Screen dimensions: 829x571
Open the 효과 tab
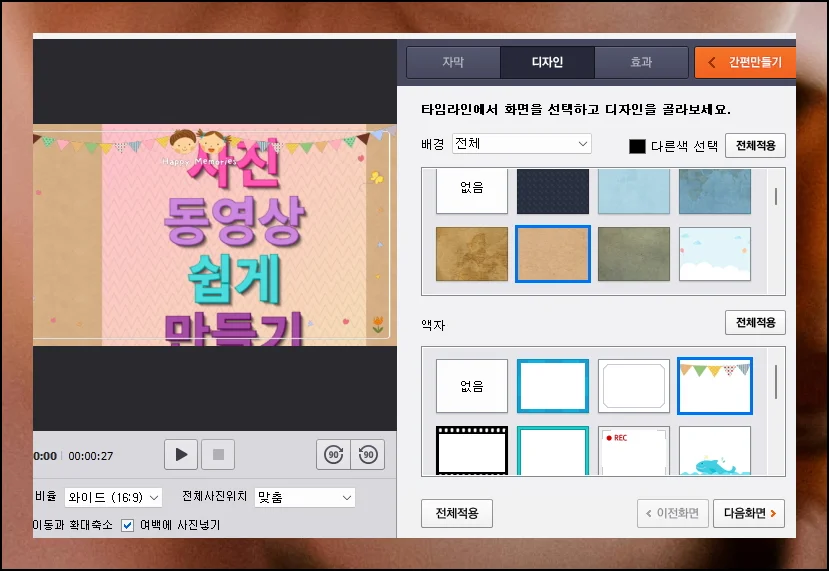(641, 62)
